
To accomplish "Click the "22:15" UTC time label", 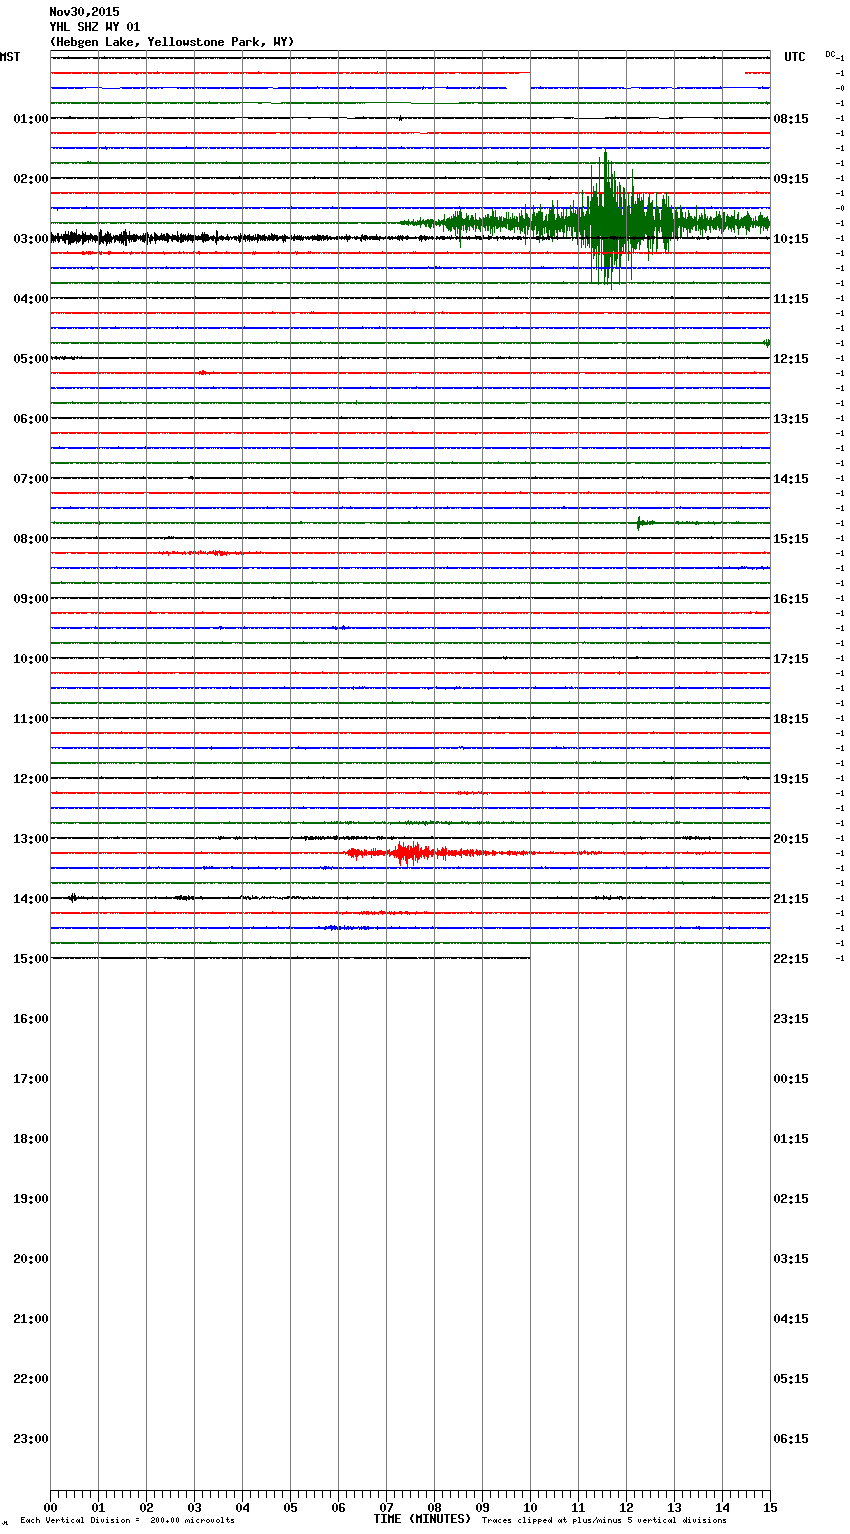I will [x=791, y=959].
